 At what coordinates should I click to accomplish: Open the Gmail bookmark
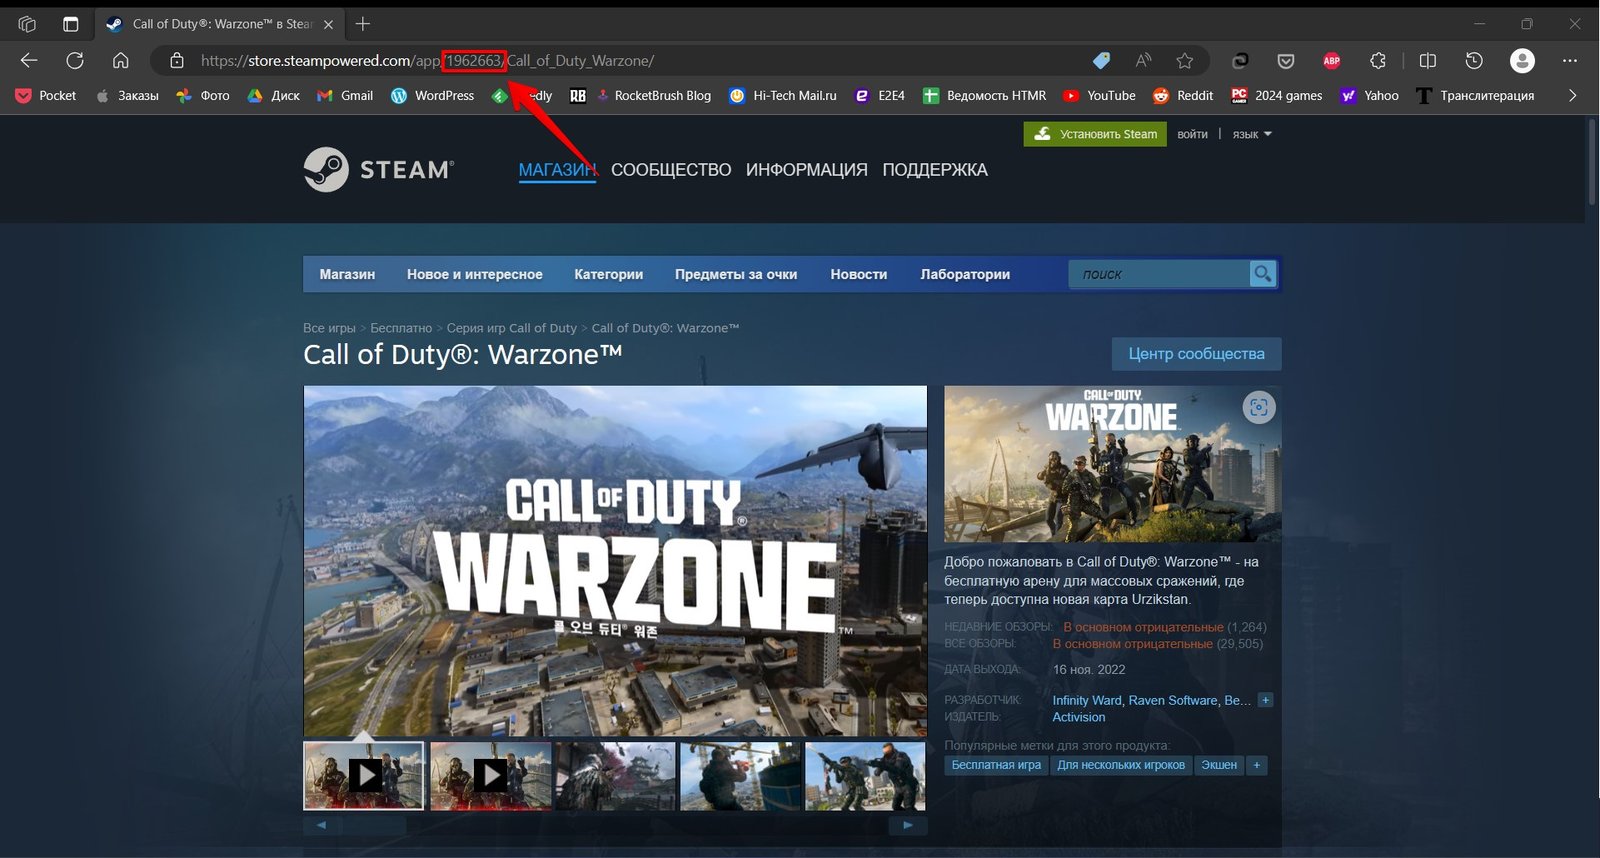point(345,96)
